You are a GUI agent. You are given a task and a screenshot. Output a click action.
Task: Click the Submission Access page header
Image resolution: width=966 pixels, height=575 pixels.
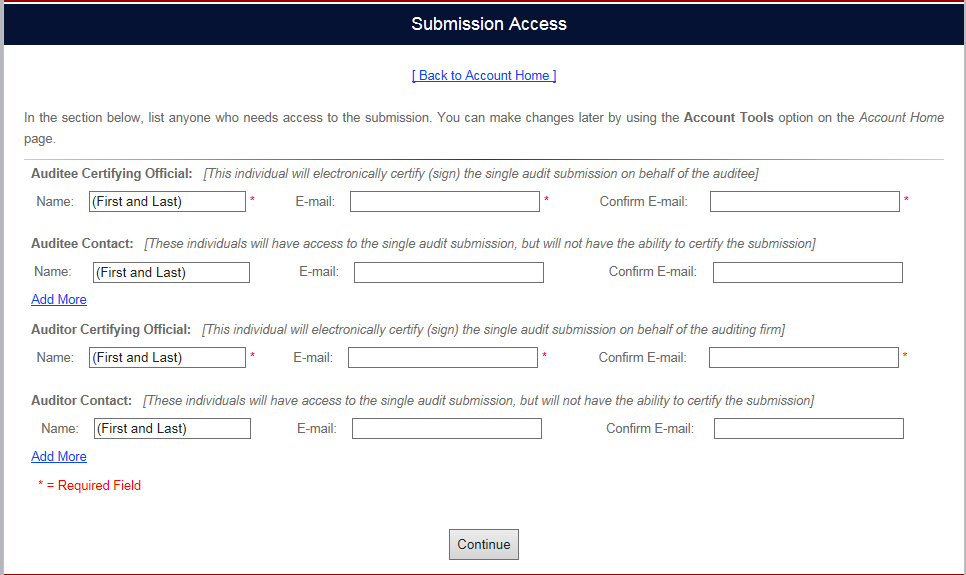[x=488, y=24]
